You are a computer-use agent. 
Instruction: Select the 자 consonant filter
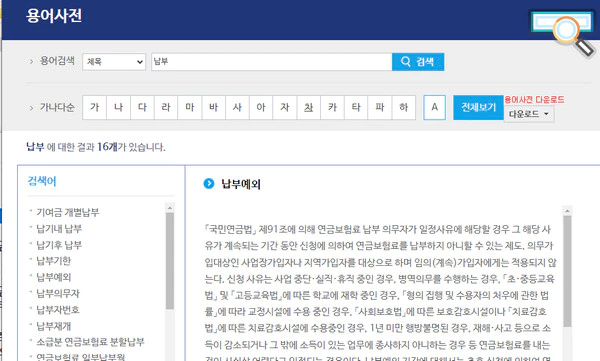coord(285,107)
